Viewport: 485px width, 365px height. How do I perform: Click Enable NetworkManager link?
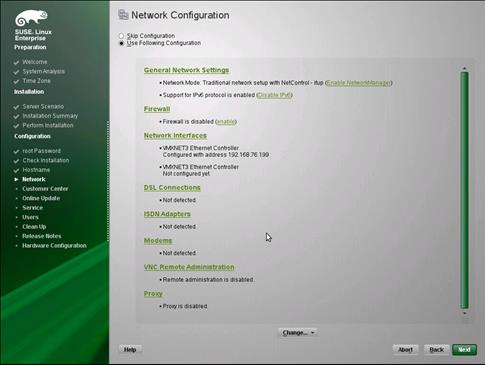point(358,83)
